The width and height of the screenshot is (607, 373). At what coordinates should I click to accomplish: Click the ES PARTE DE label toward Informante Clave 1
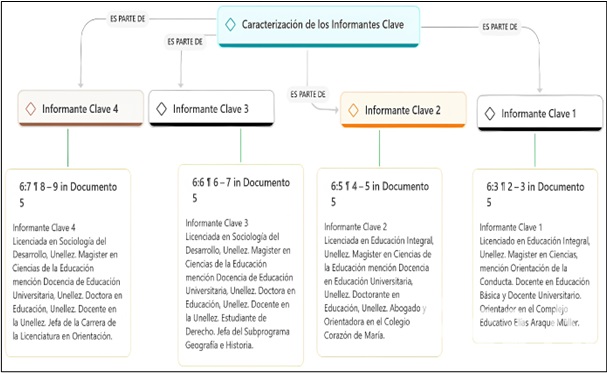[500, 27]
